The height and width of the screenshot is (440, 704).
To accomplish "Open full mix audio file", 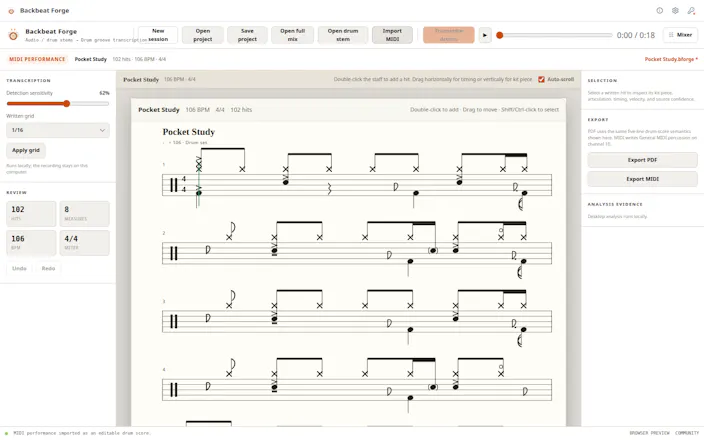I will pos(292,35).
